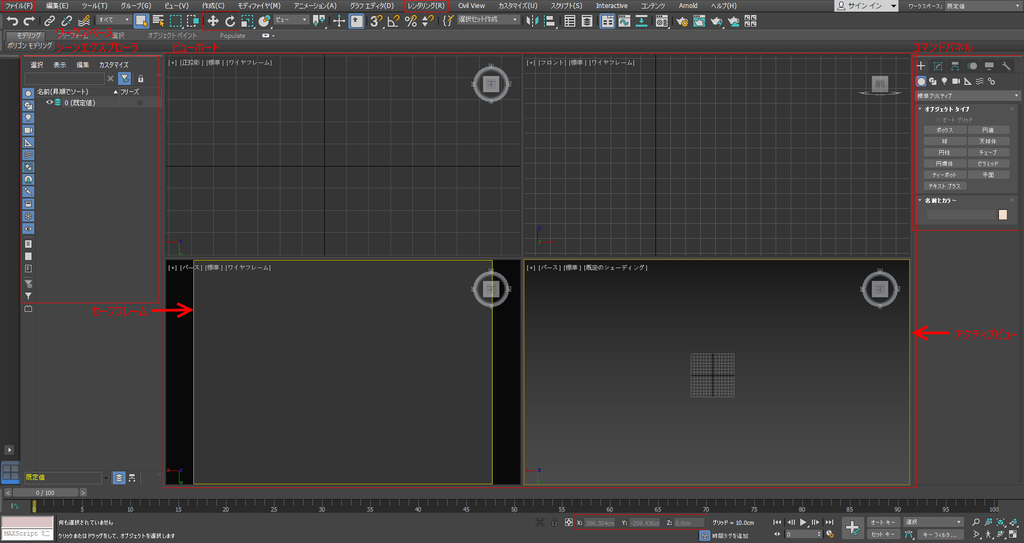Image resolution: width=1024 pixels, height=543 pixels.
Task: Open Rendered Frame Window icon
Action: tap(699, 21)
